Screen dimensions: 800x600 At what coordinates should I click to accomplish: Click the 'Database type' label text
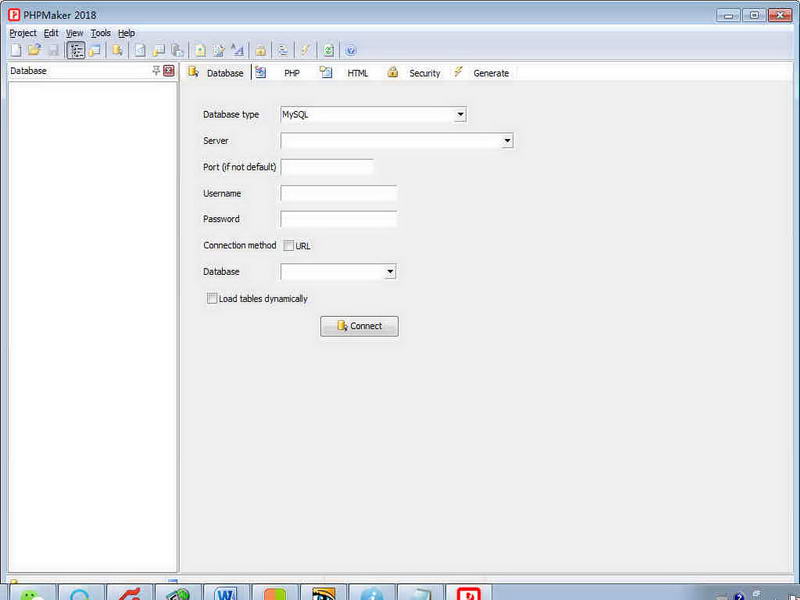231,114
